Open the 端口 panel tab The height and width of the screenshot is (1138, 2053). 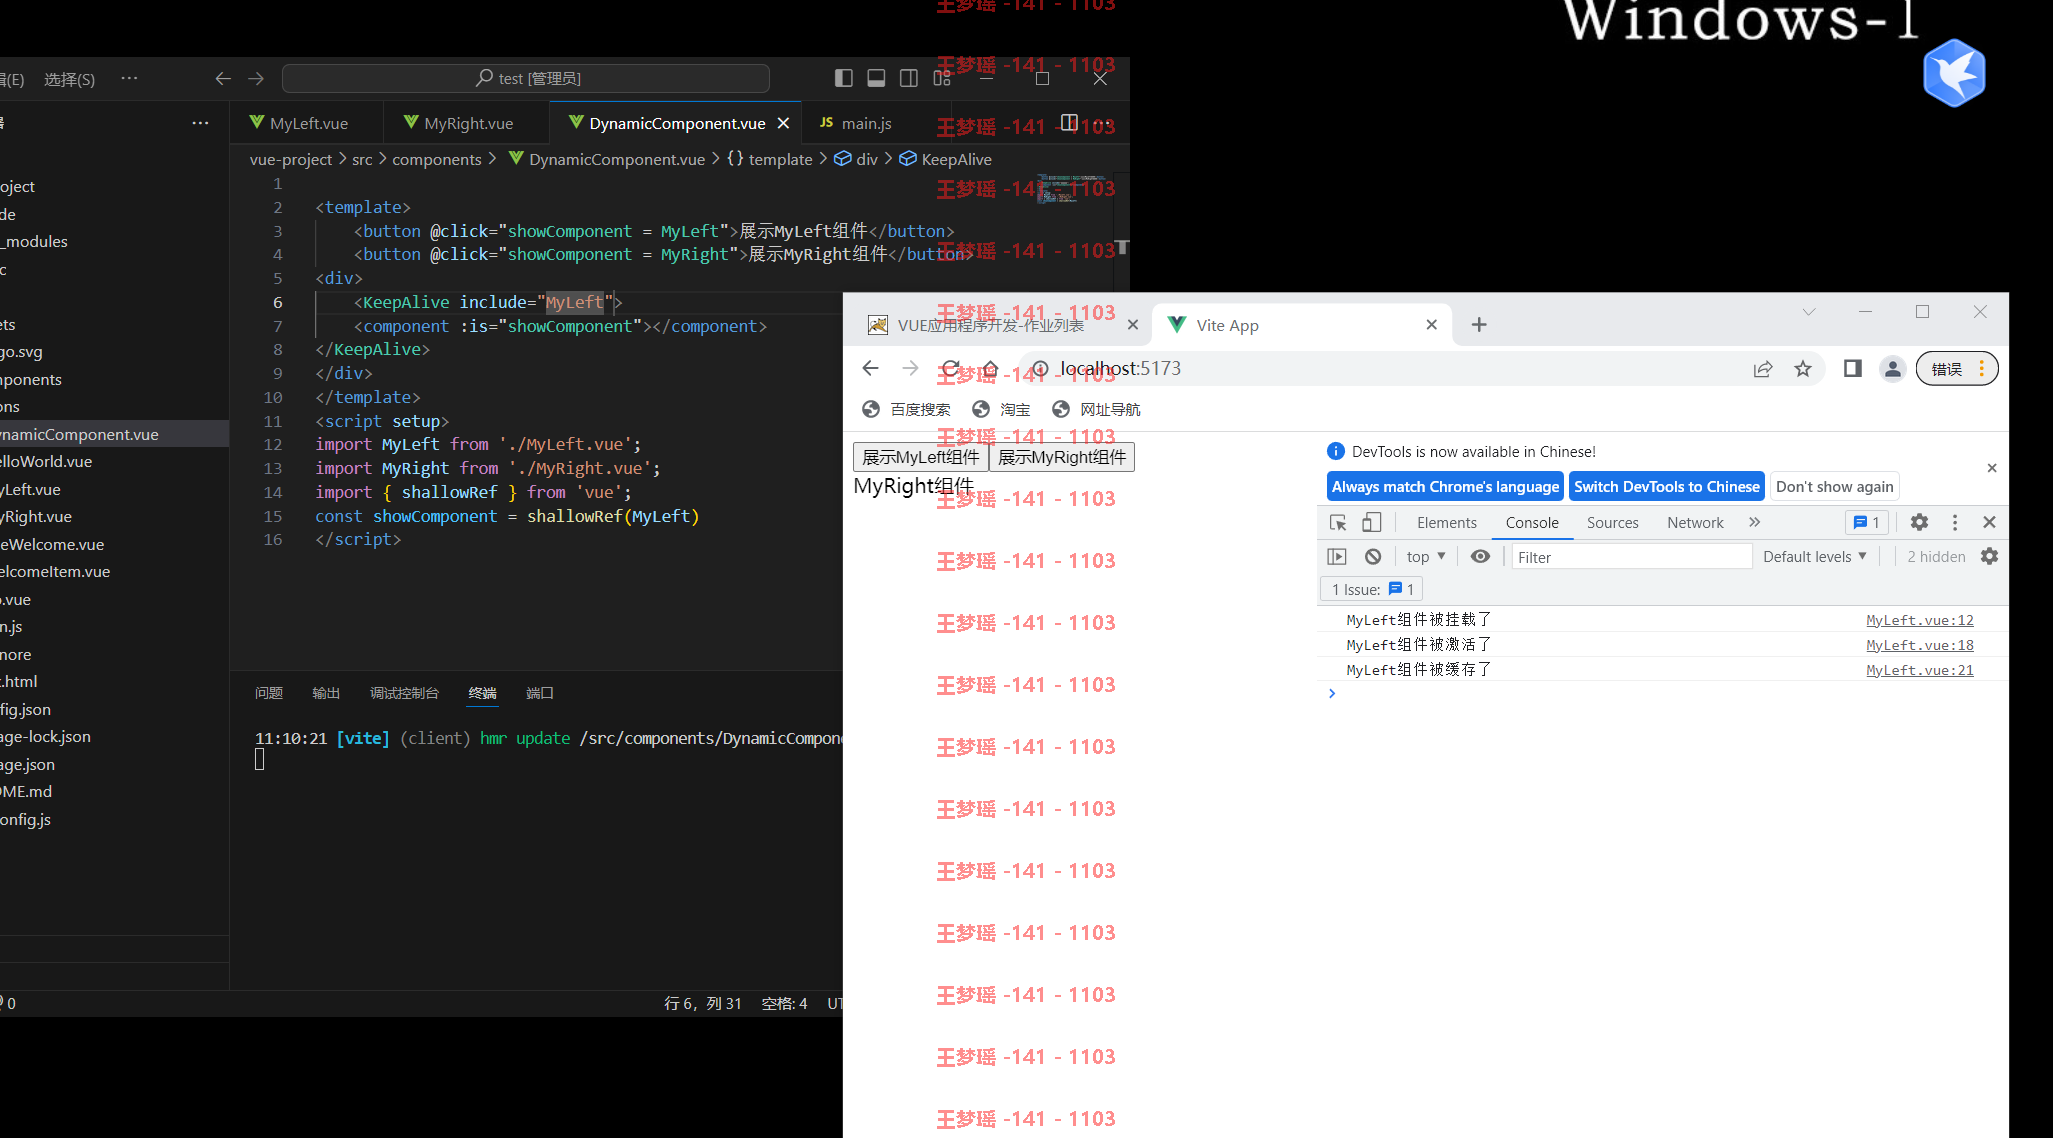click(x=540, y=693)
